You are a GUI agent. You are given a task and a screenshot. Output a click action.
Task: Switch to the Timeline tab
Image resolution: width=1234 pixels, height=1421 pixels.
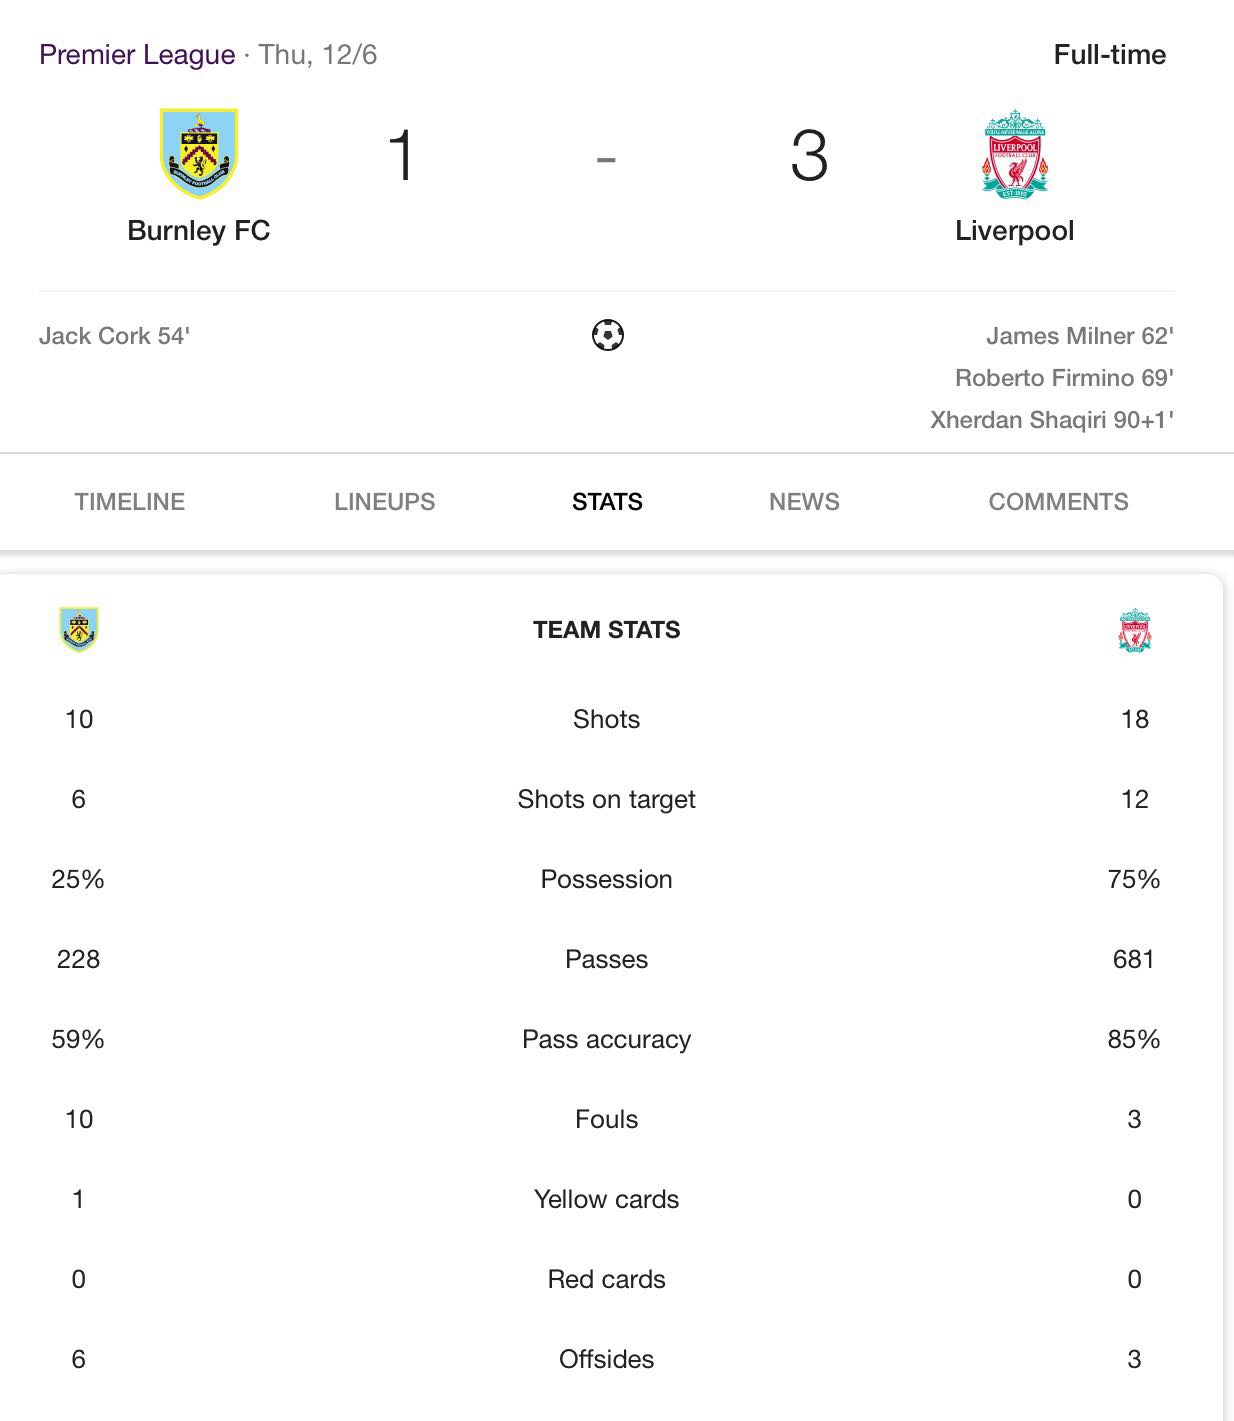coord(130,502)
